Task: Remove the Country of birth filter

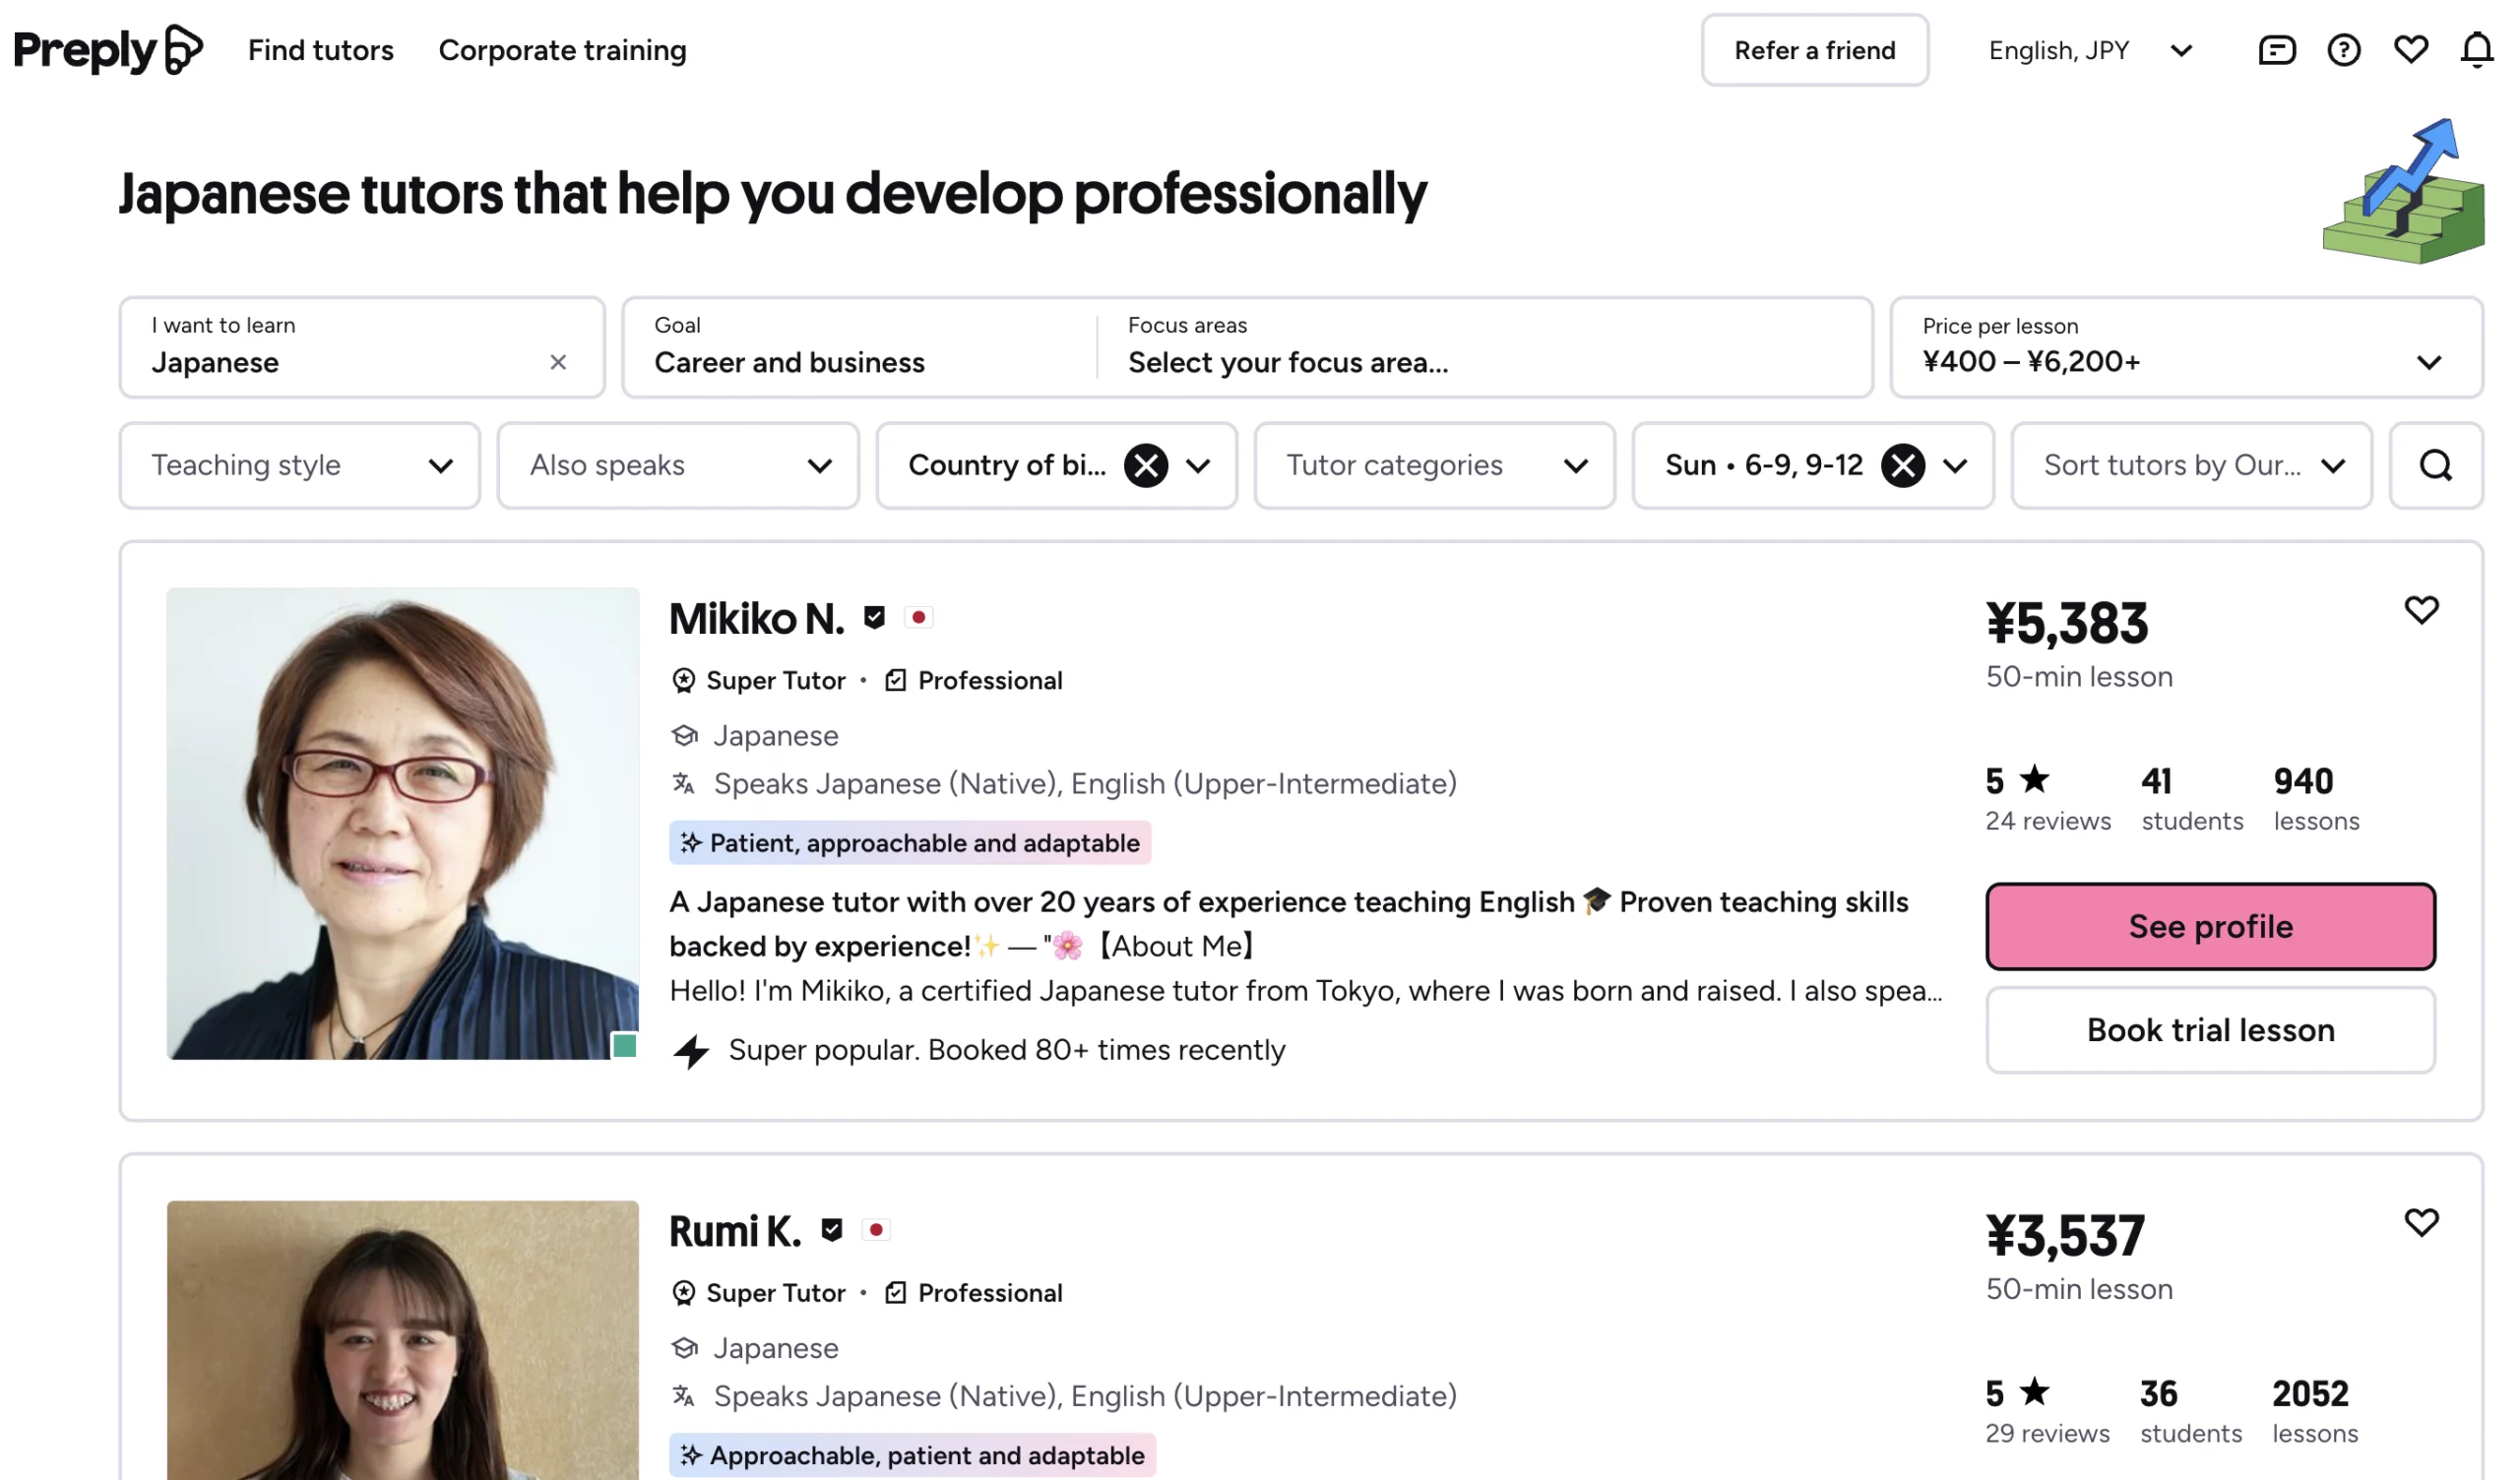Action: [1145, 465]
